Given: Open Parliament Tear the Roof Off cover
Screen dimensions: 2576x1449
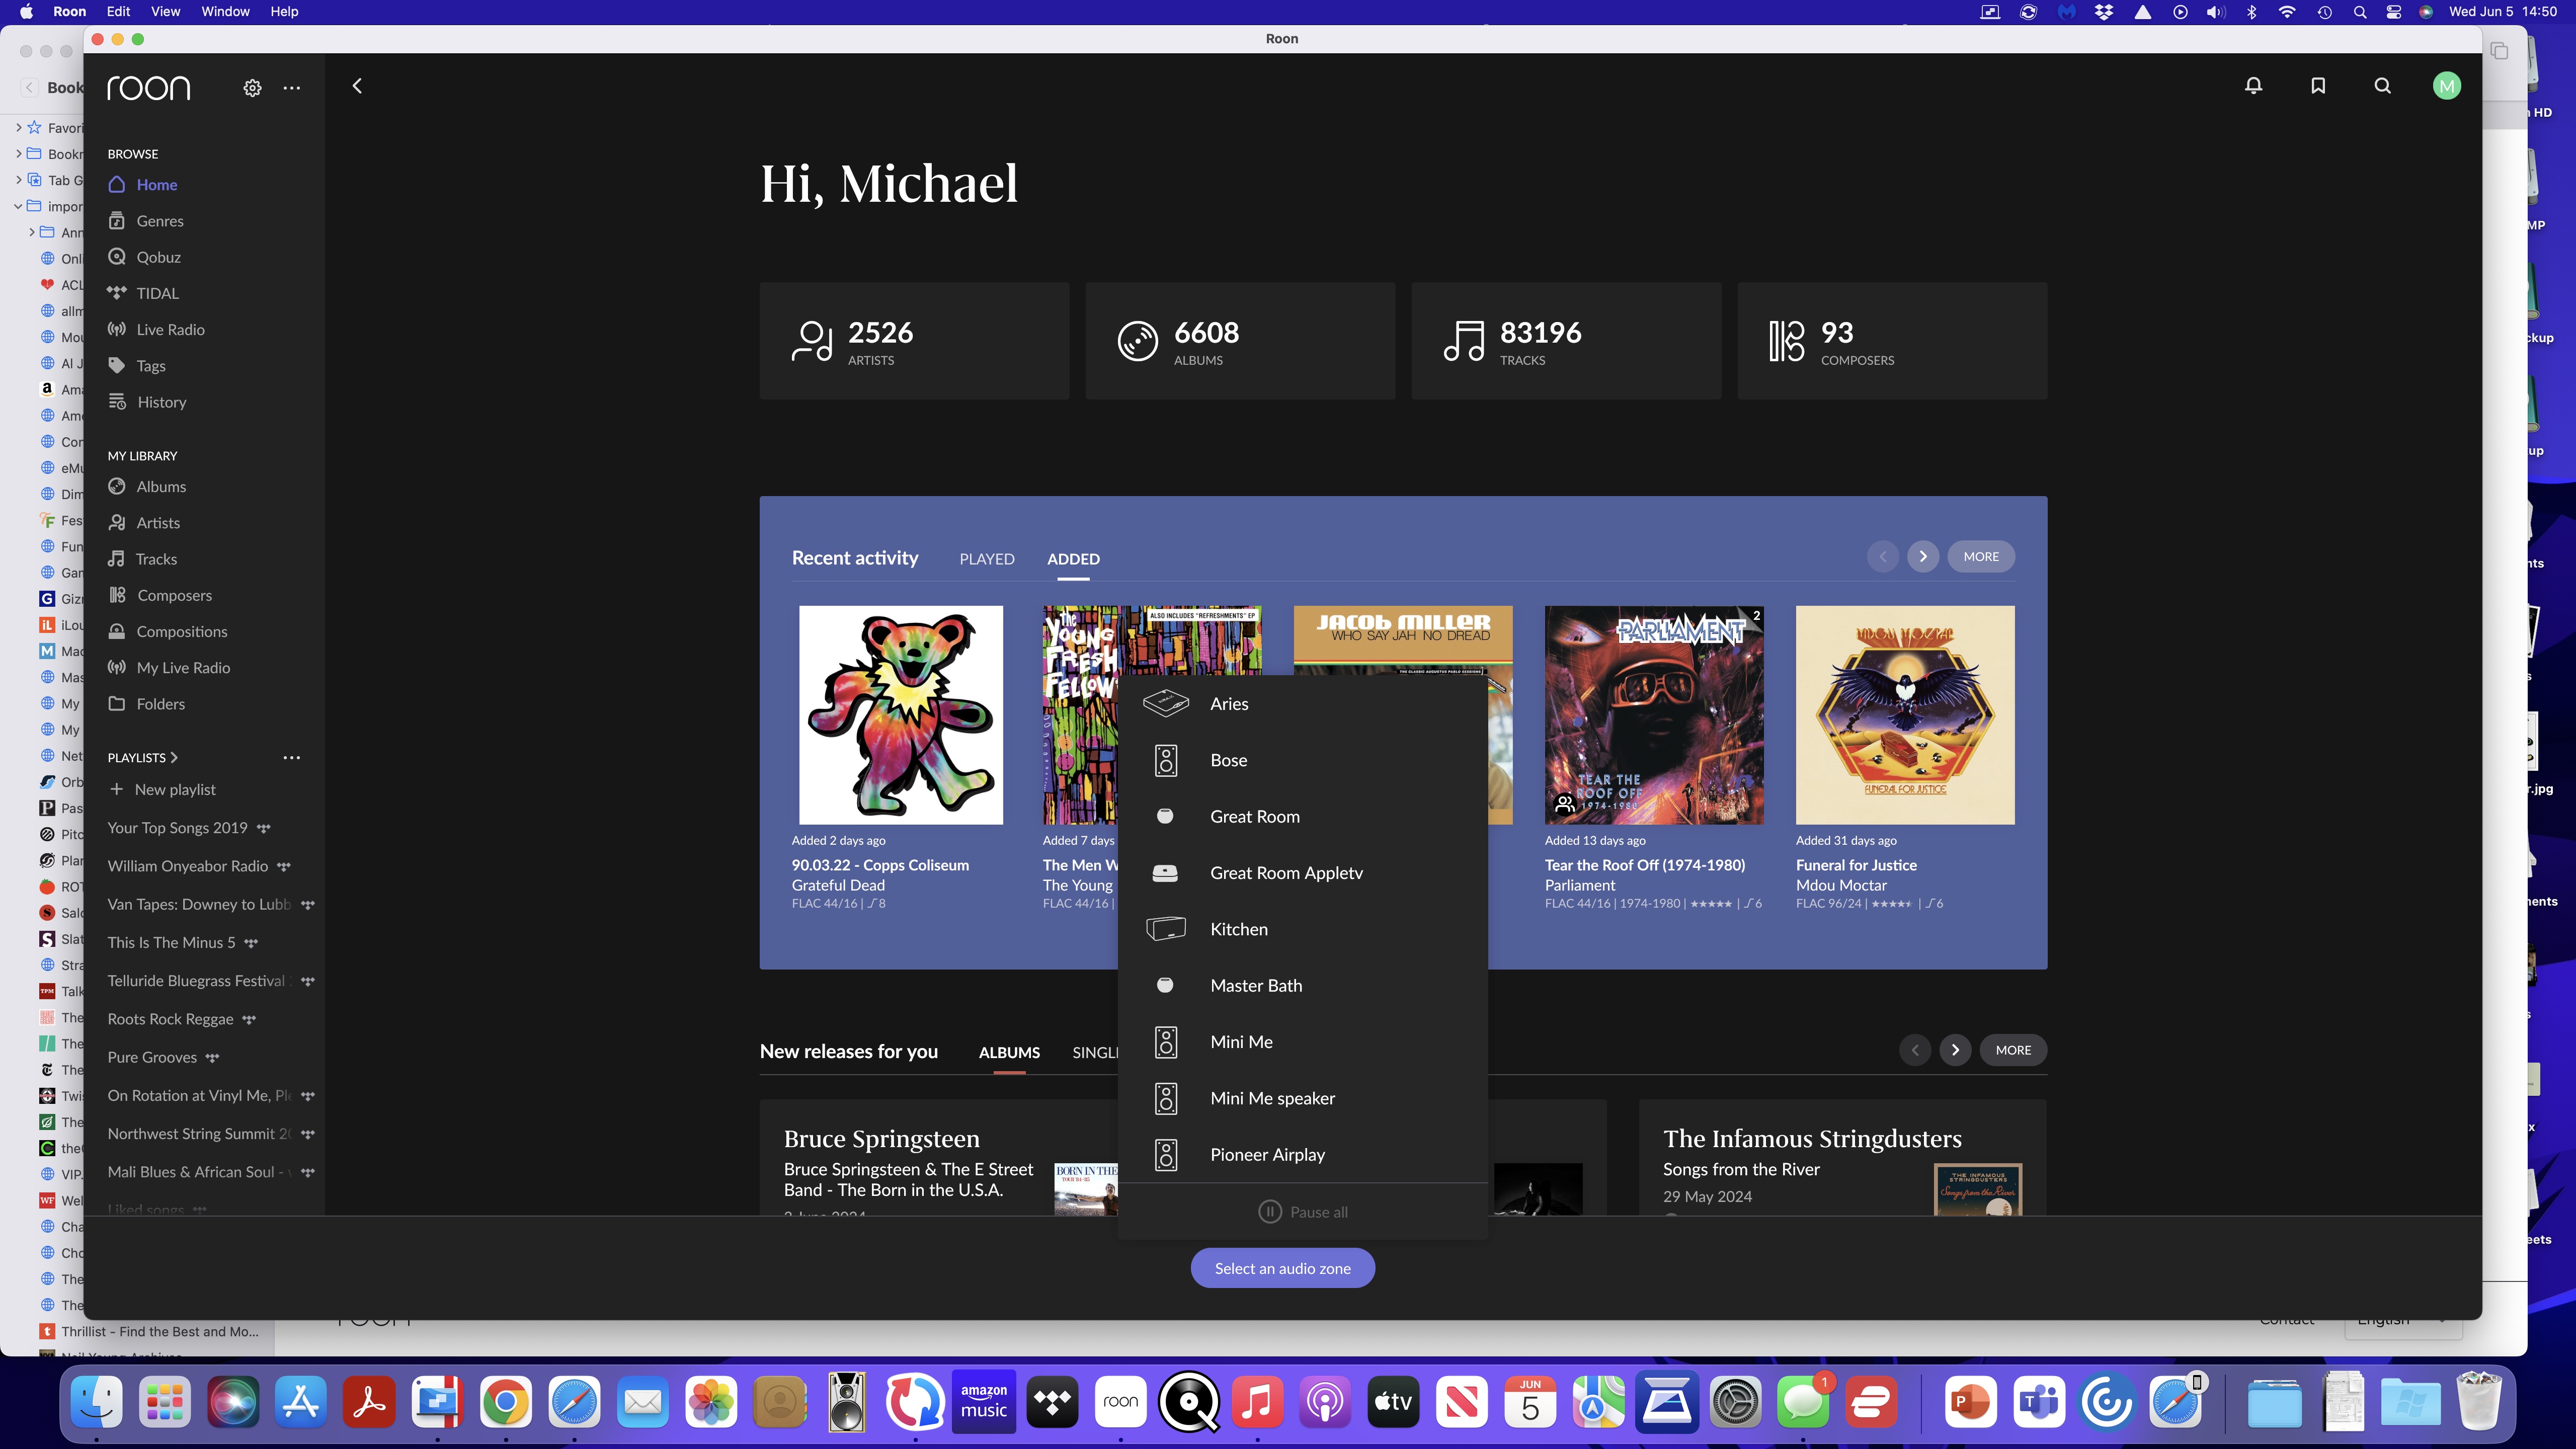Looking at the screenshot, I should (1654, 715).
